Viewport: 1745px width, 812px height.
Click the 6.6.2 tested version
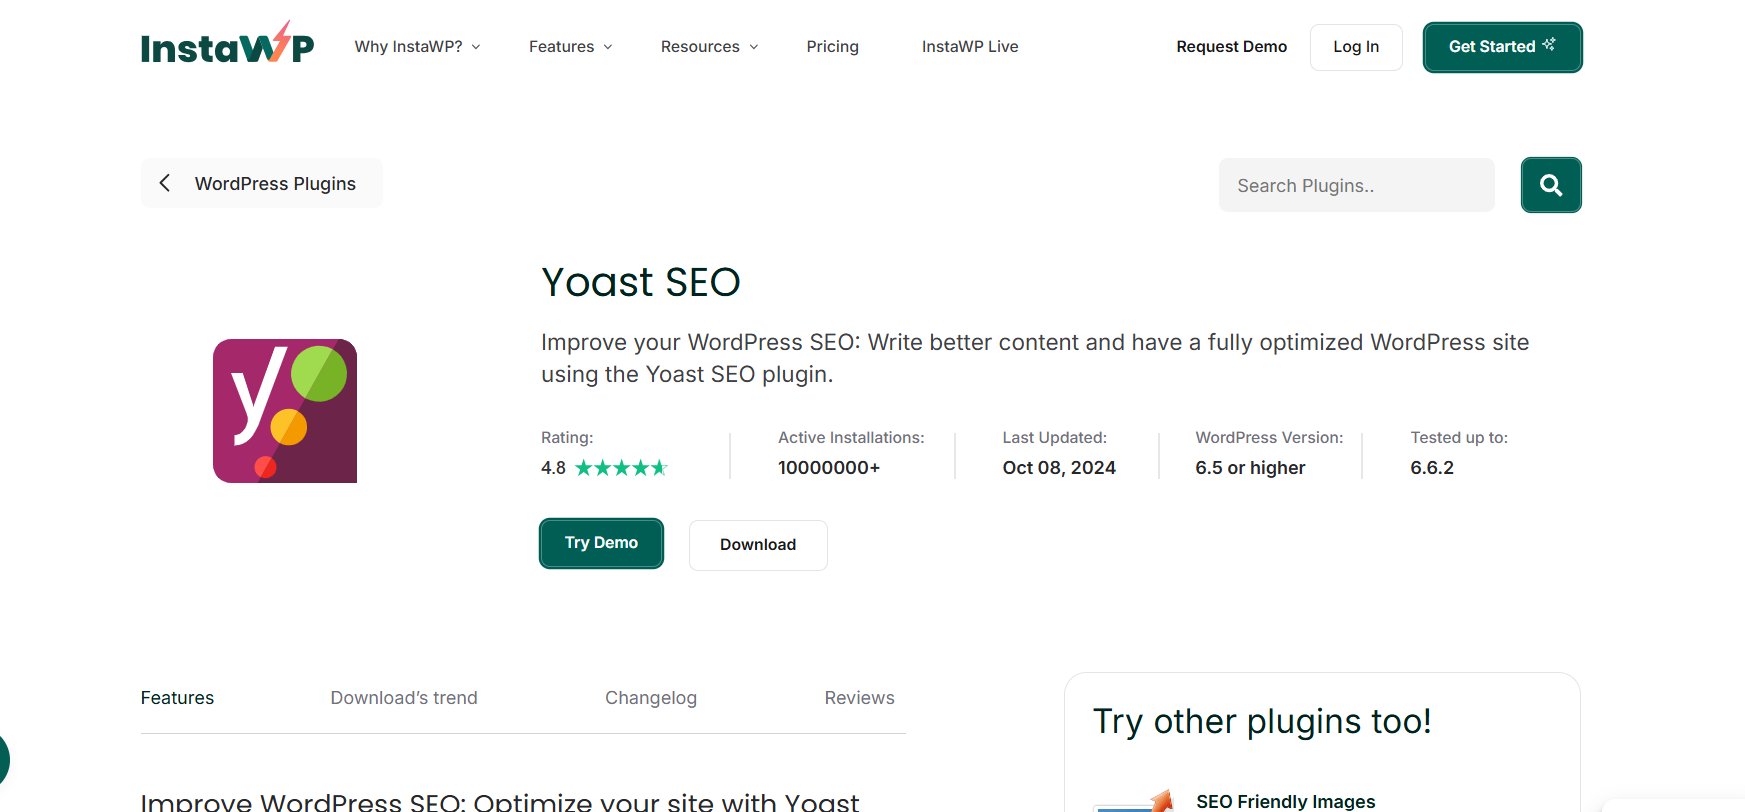pos(1432,468)
